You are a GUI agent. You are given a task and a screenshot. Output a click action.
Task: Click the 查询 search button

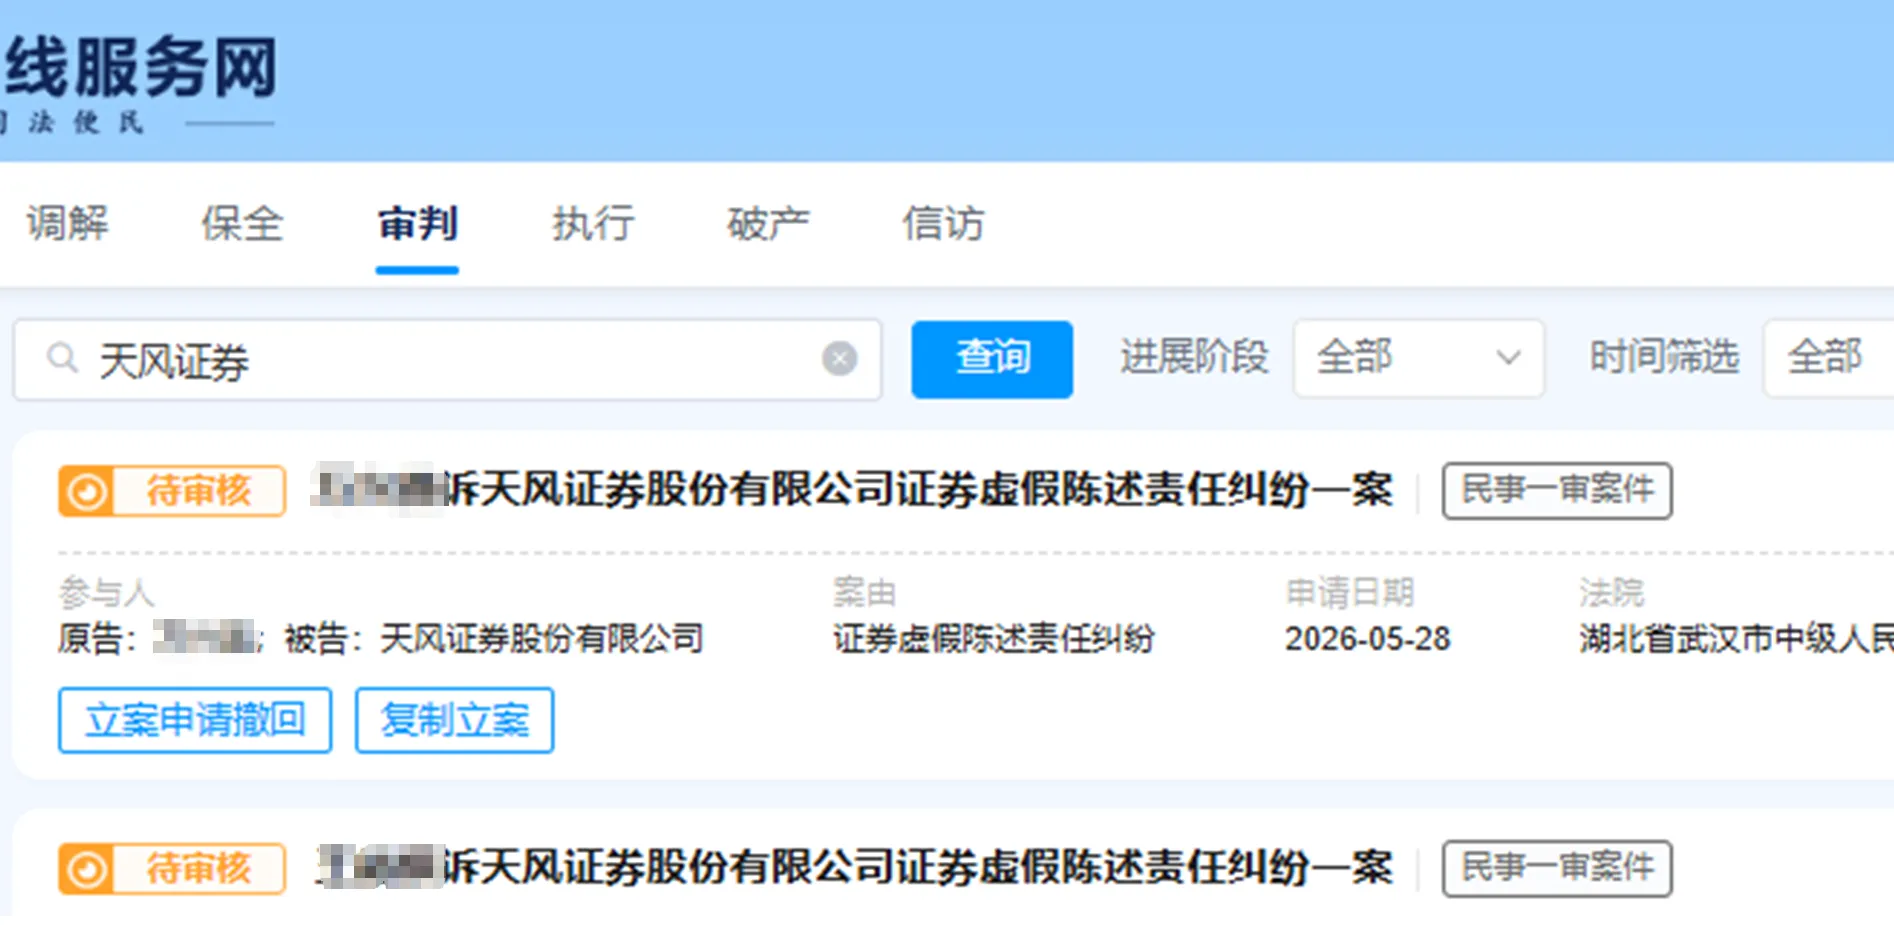(992, 359)
